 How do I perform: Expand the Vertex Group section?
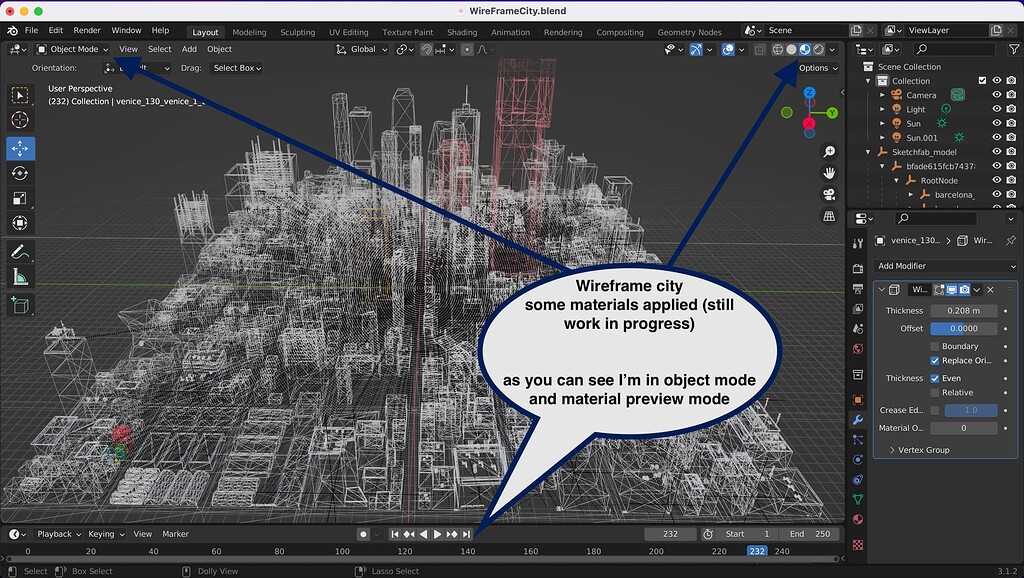click(919, 450)
